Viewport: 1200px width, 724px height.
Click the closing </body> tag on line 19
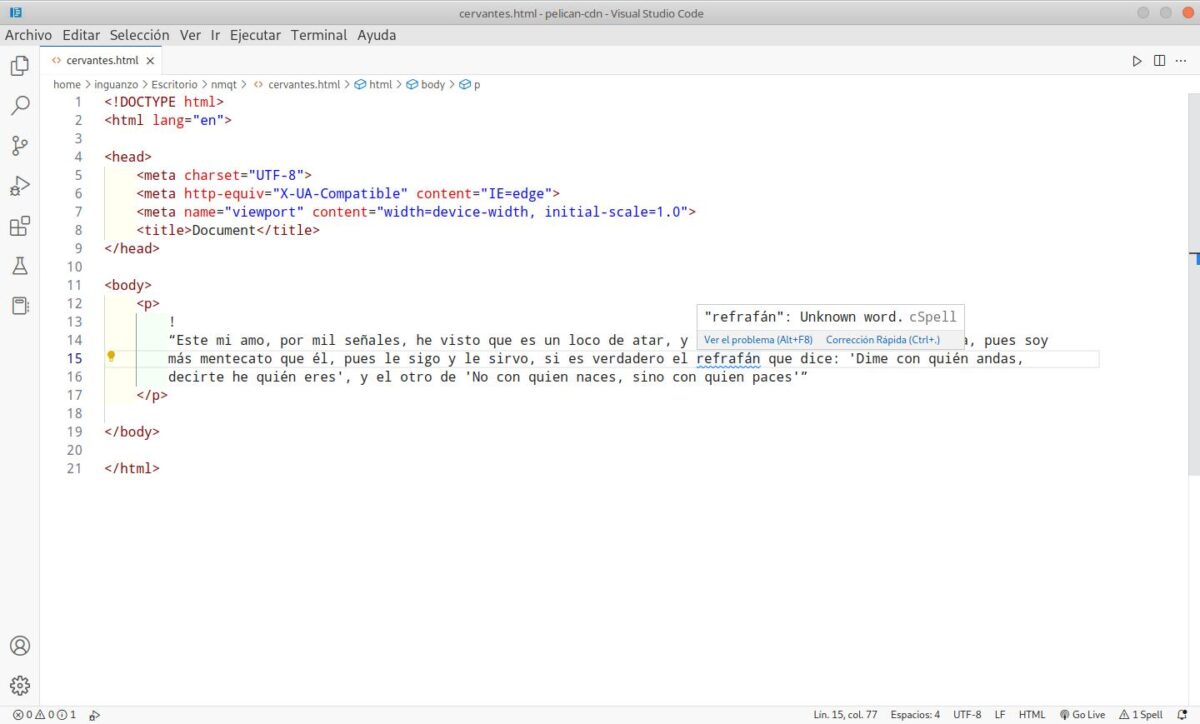coord(132,432)
